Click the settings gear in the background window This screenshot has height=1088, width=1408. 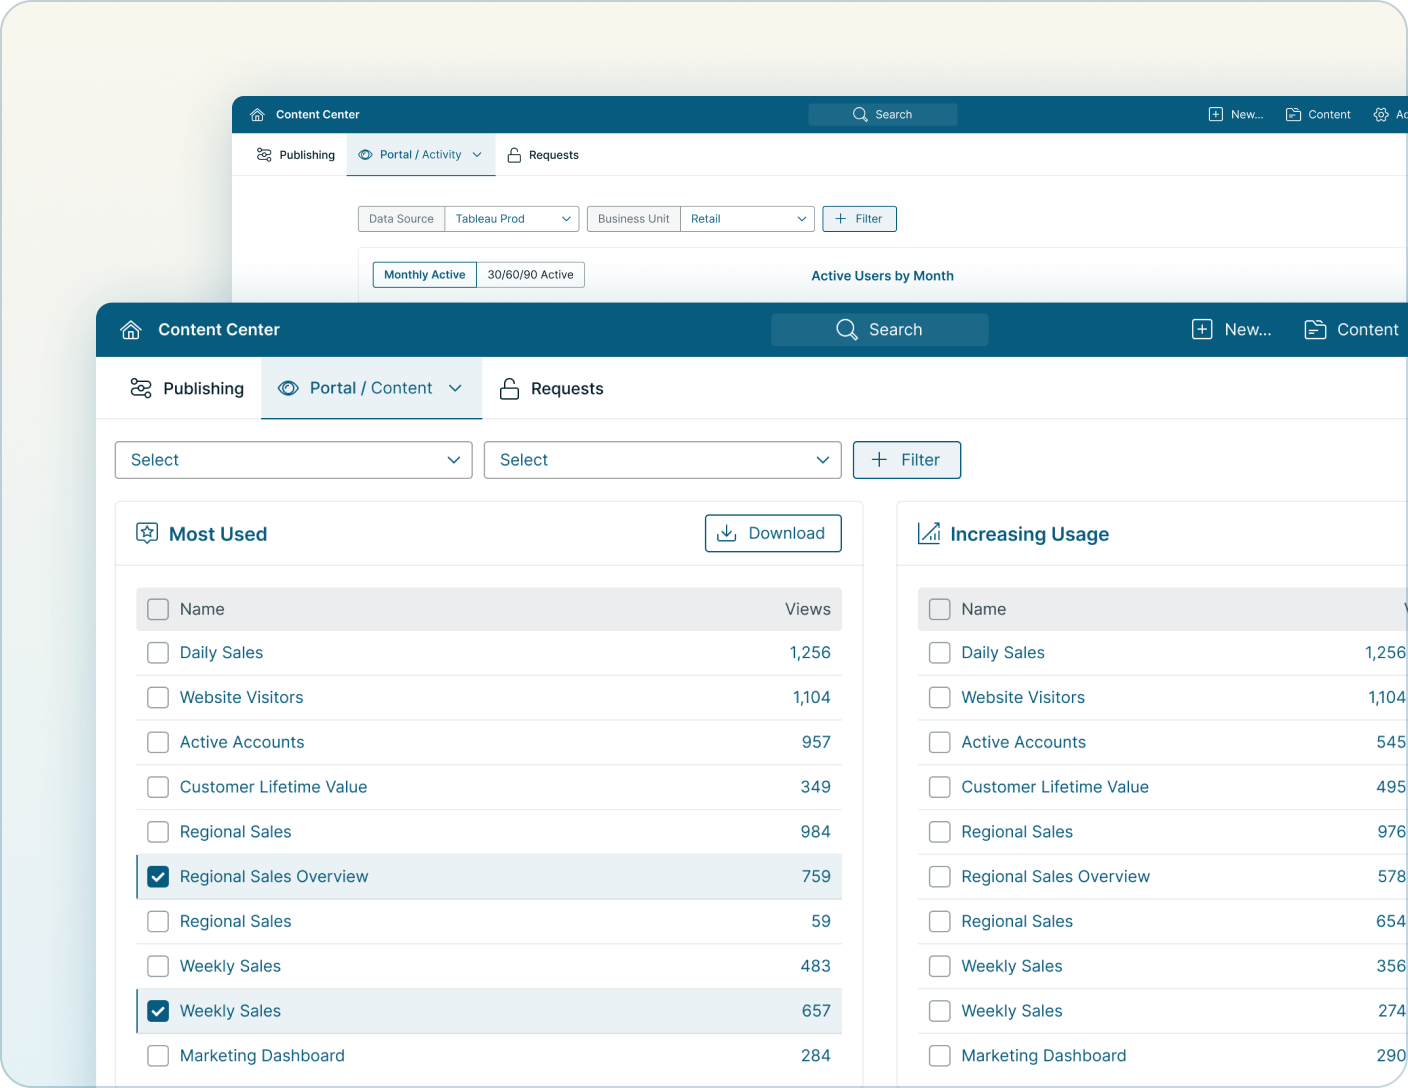tap(1383, 114)
